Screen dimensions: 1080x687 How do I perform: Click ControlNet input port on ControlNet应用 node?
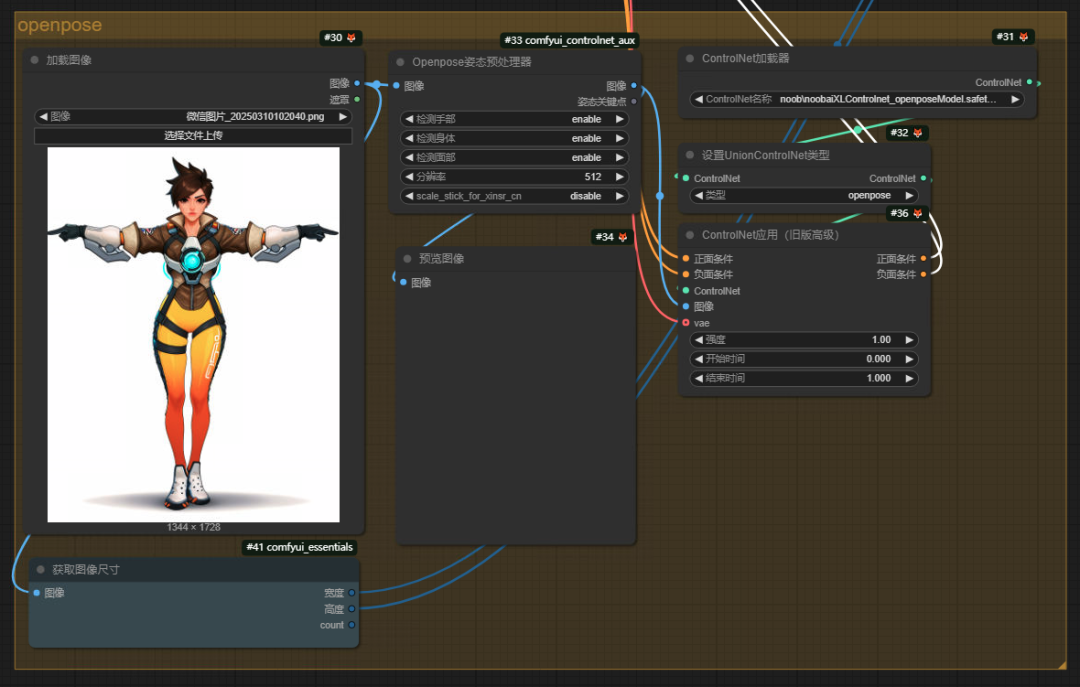(x=686, y=291)
